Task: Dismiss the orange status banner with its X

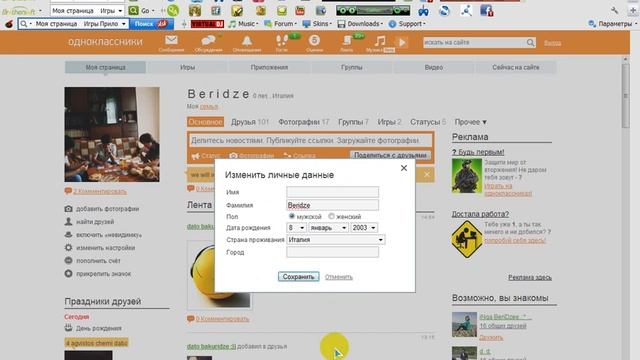Action: pyautogui.click(x=427, y=175)
